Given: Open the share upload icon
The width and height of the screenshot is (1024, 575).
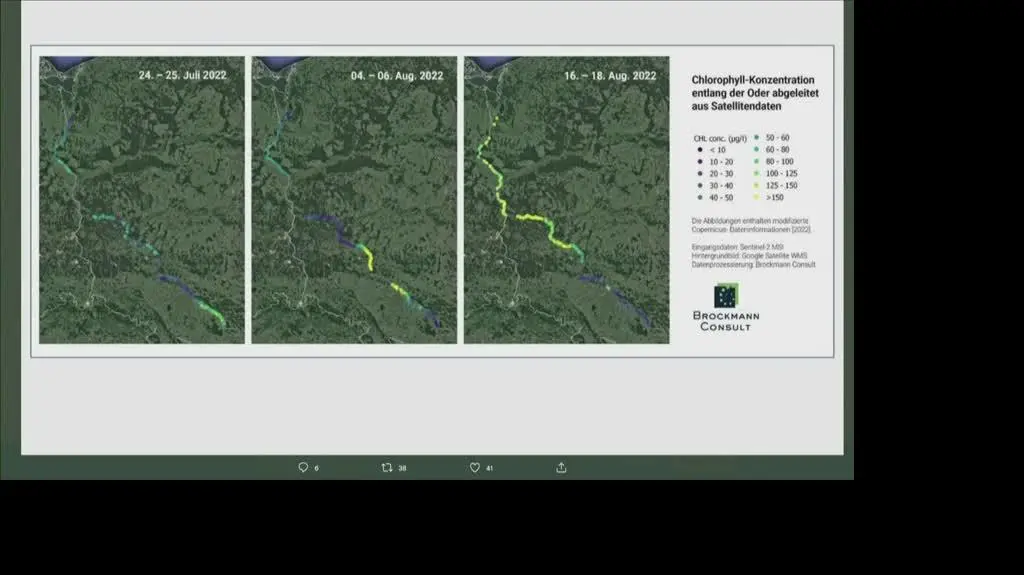Looking at the screenshot, I should [x=561, y=467].
